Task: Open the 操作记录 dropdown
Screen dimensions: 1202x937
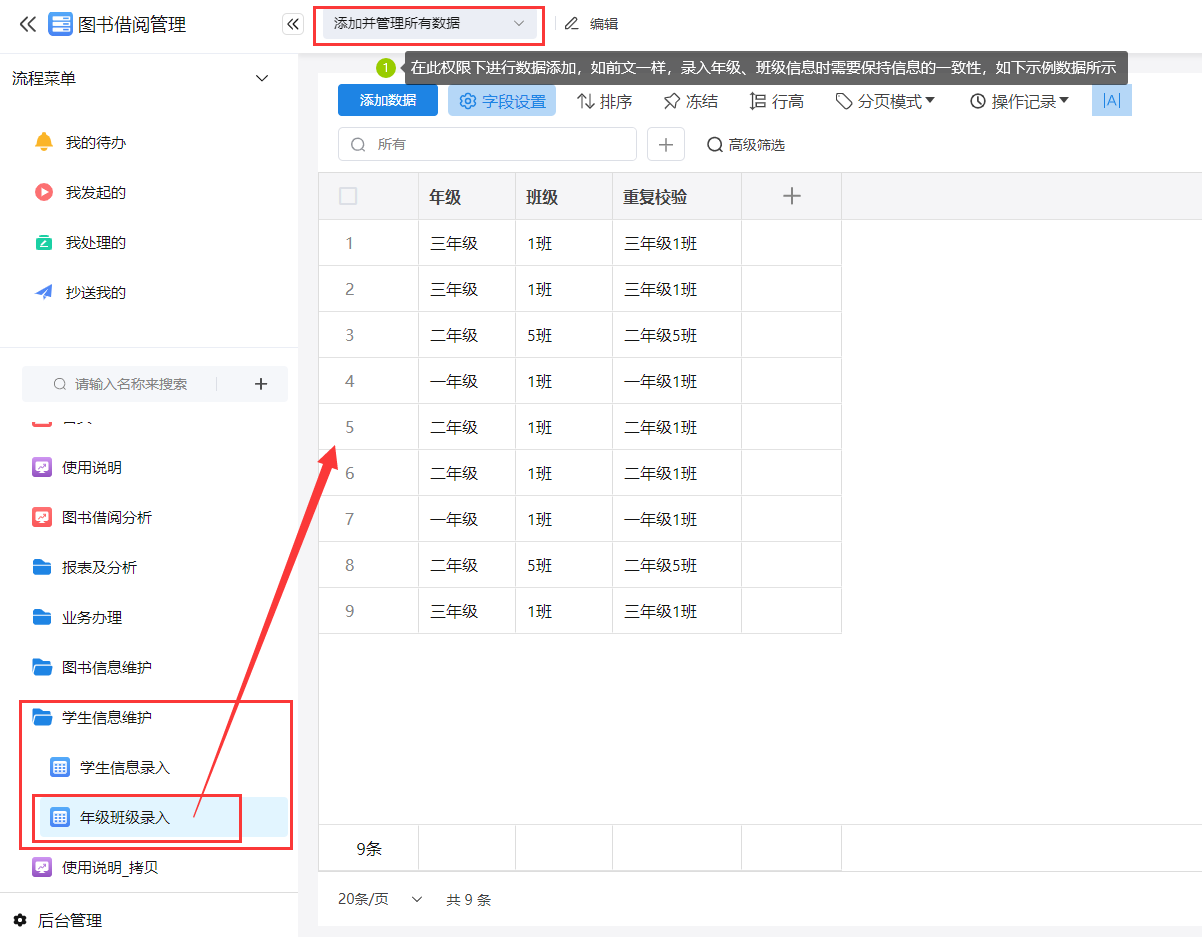Action: 1019,101
